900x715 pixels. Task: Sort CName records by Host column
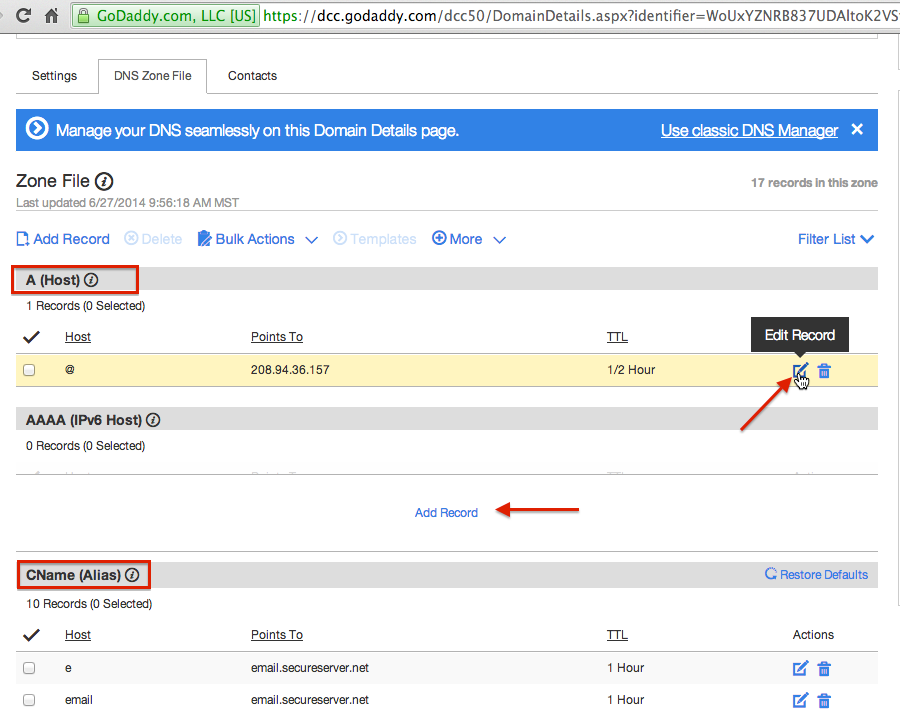point(77,635)
